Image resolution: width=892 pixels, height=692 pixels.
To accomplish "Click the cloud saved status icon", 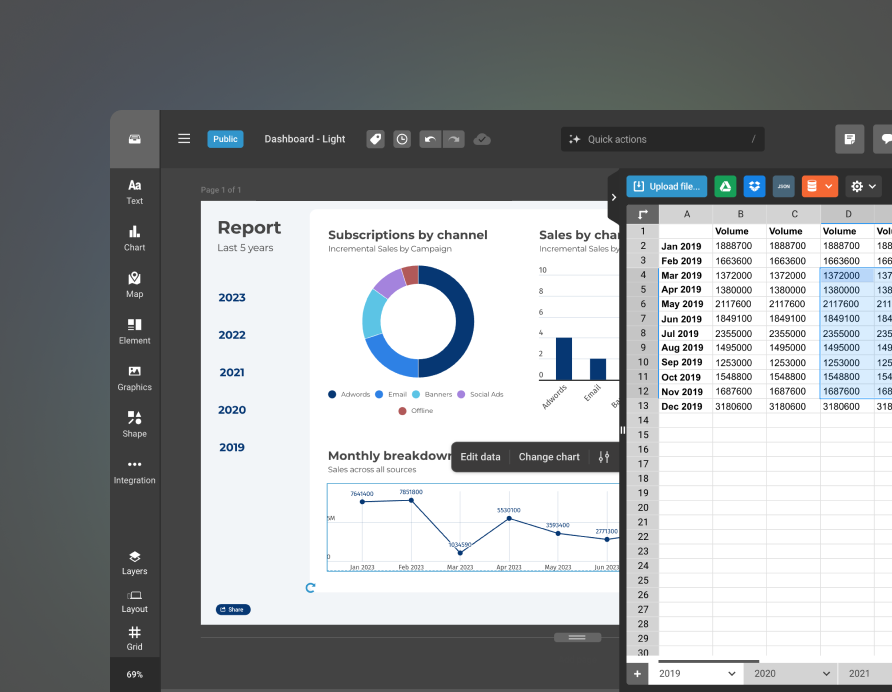I will (x=482, y=139).
